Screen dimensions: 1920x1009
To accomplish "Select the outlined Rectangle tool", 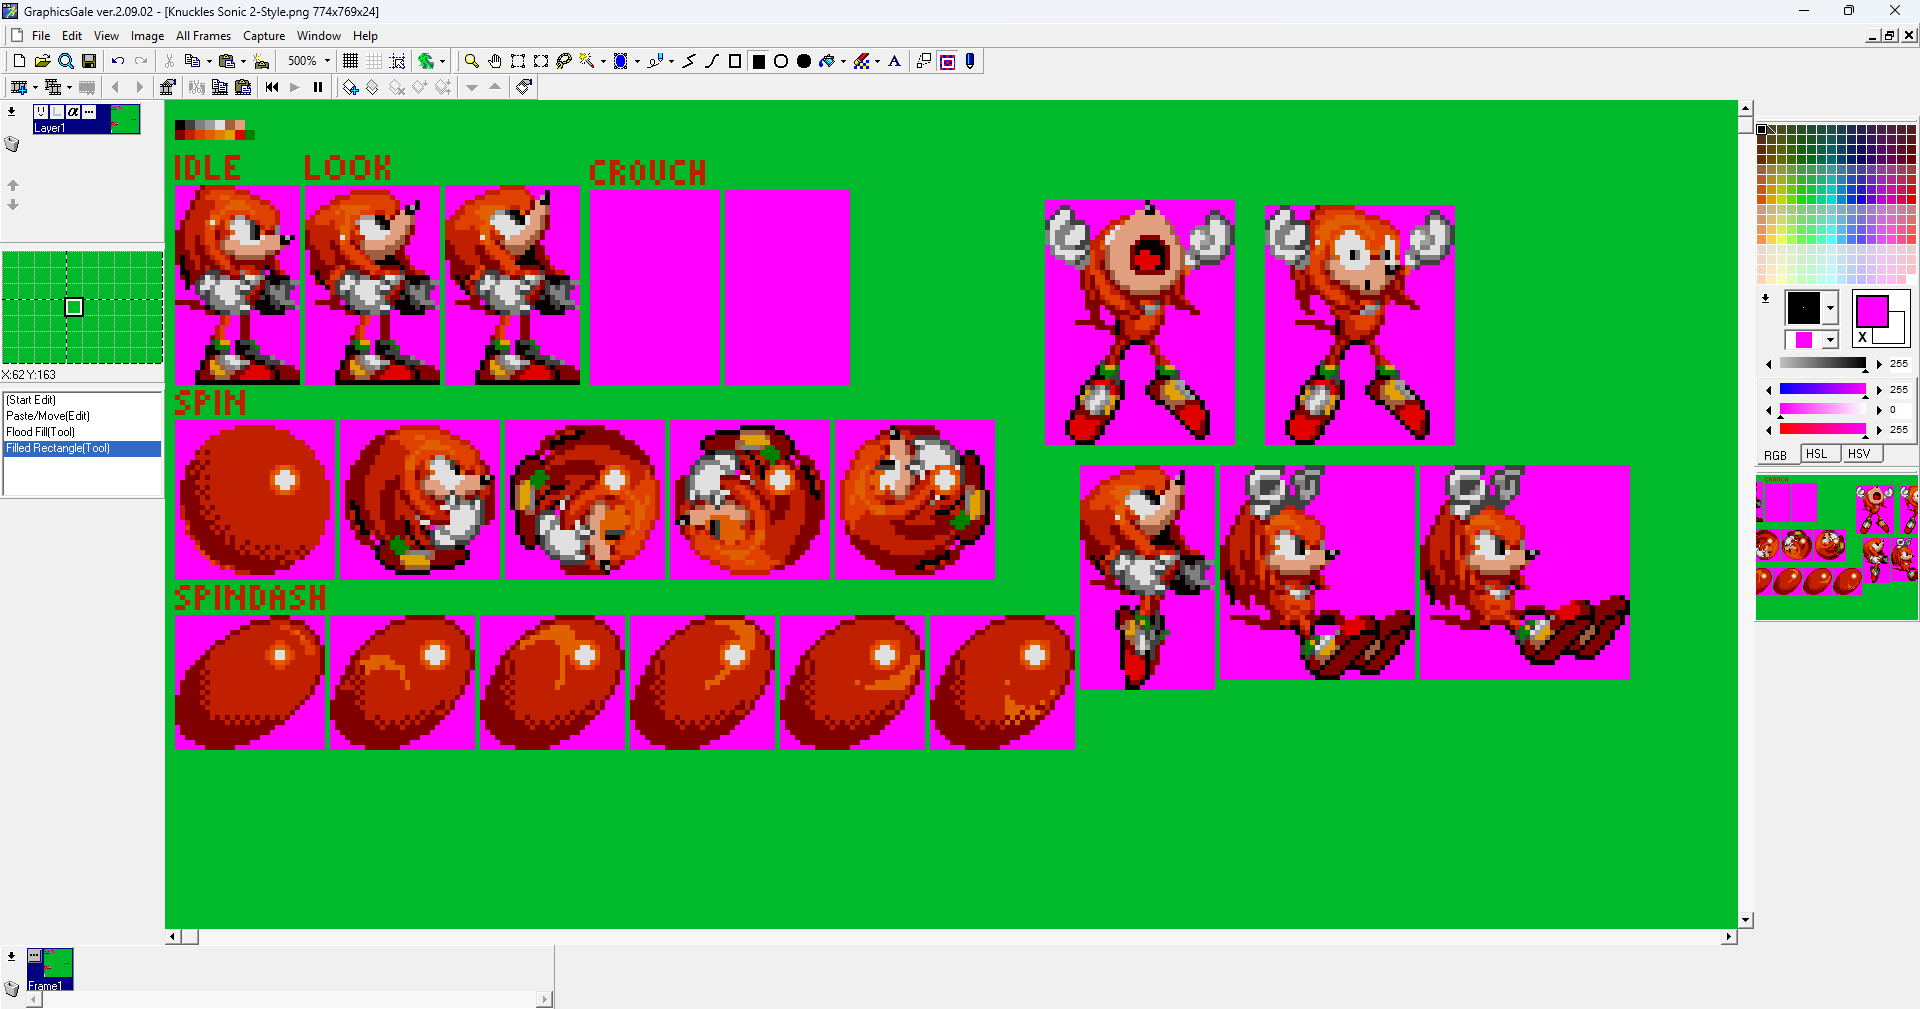I will coord(735,61).
